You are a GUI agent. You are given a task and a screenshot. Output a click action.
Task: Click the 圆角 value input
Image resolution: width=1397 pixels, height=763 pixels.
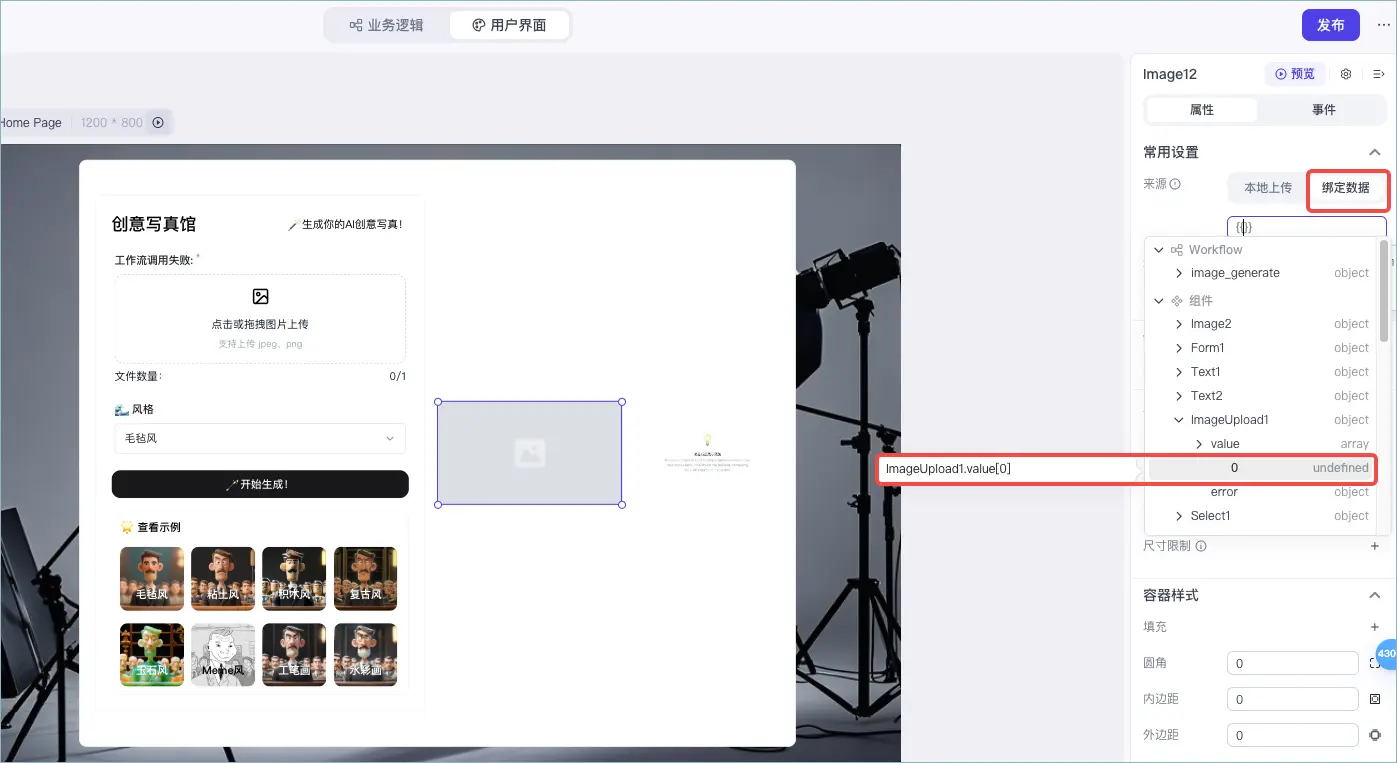1292,663
